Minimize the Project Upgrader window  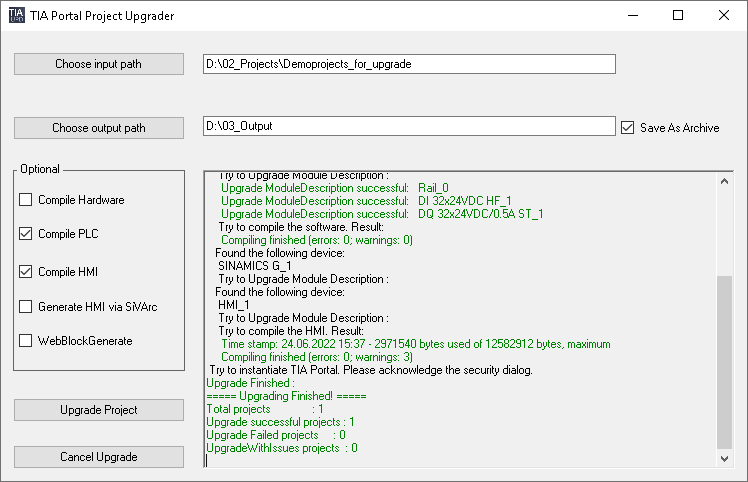pos(633,15)
